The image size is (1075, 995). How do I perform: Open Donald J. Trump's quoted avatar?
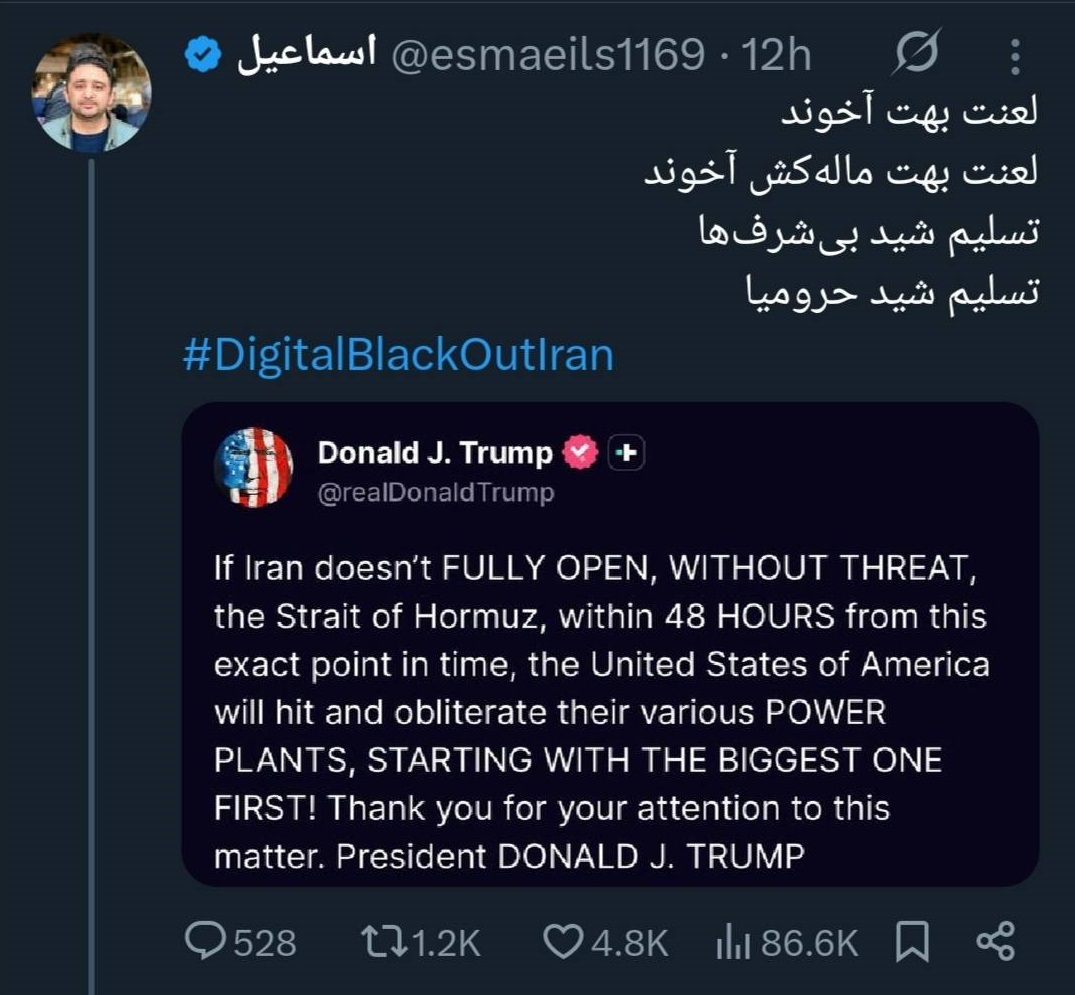pyautogui.click(x=254, y=467)
